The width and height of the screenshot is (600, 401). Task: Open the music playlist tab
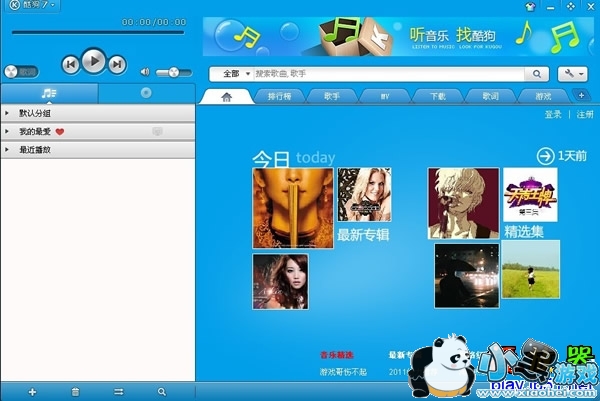(49, 93)
